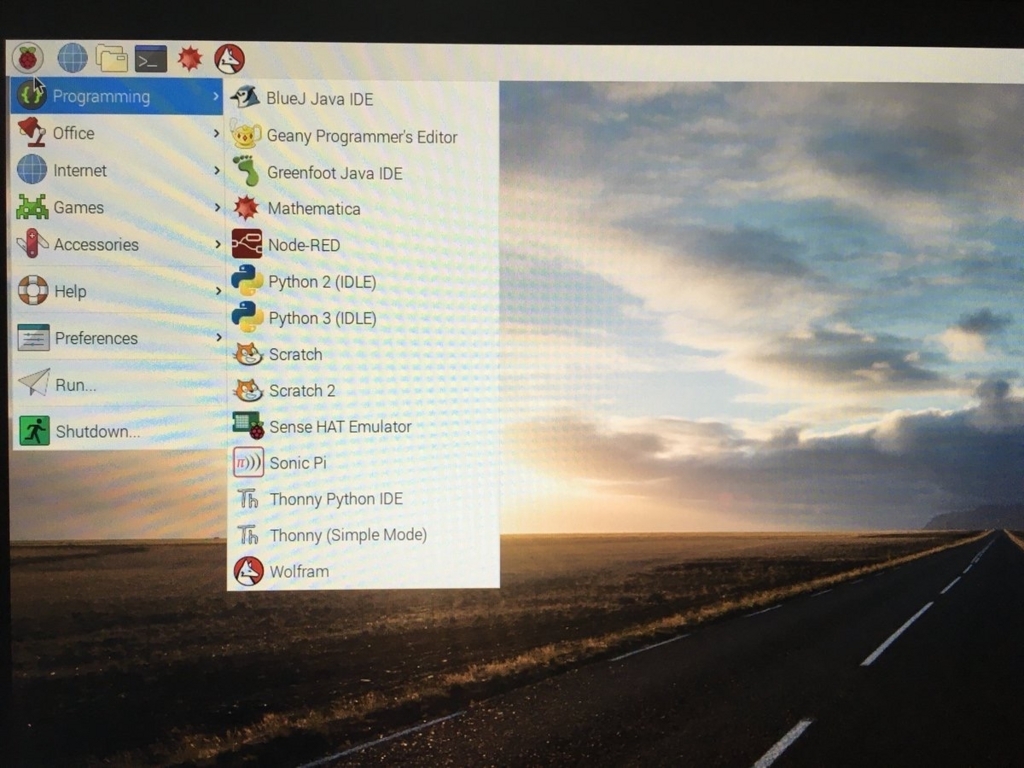1024x768 pixels.
Task: Launch BlueJ Java IDE
Action: click(x=362, y=99)
